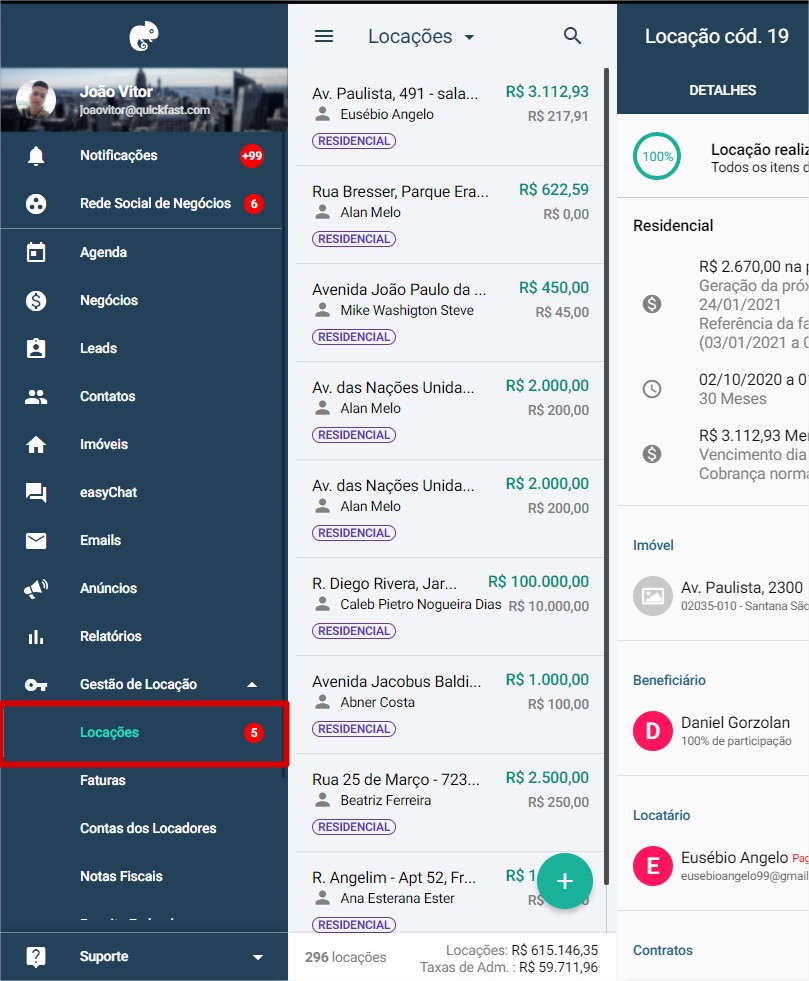Click the person icon beside Mike Washigton Steve

(323, 310)
